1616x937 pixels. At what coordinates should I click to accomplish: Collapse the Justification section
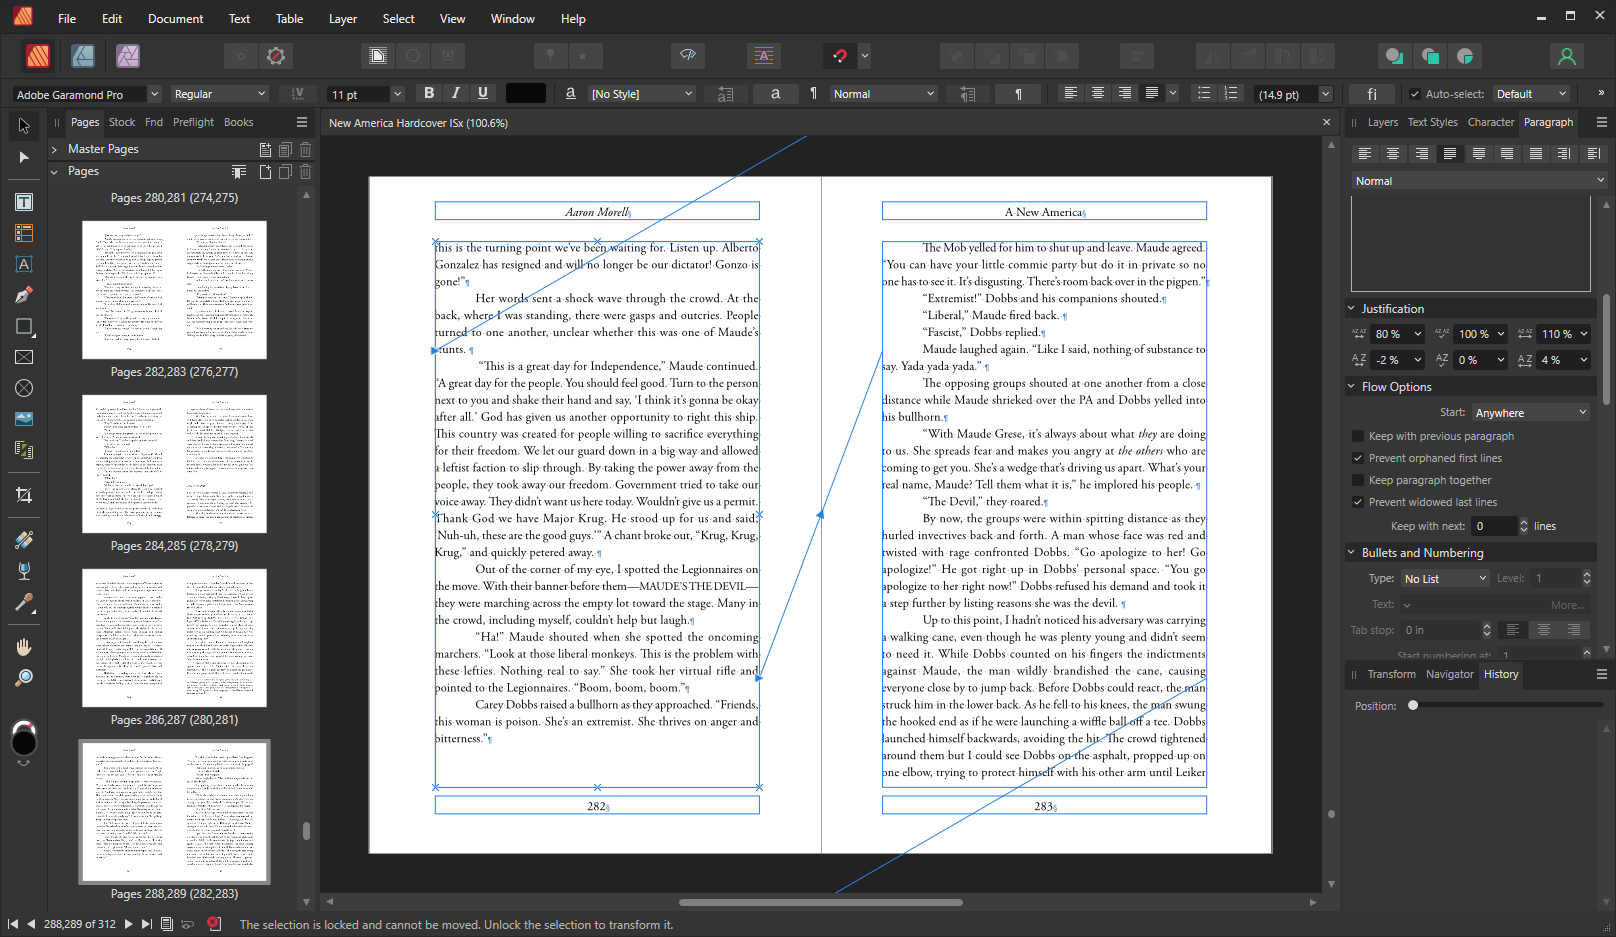[x=1352, y=309]
